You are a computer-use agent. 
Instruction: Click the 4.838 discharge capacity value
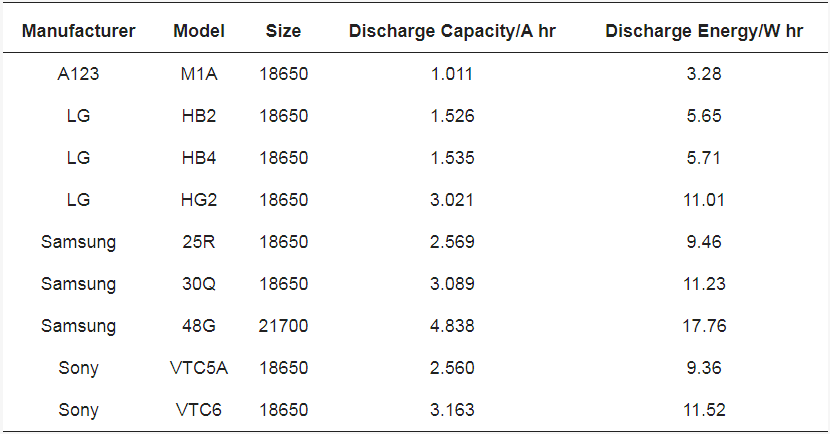pos(452,326)
